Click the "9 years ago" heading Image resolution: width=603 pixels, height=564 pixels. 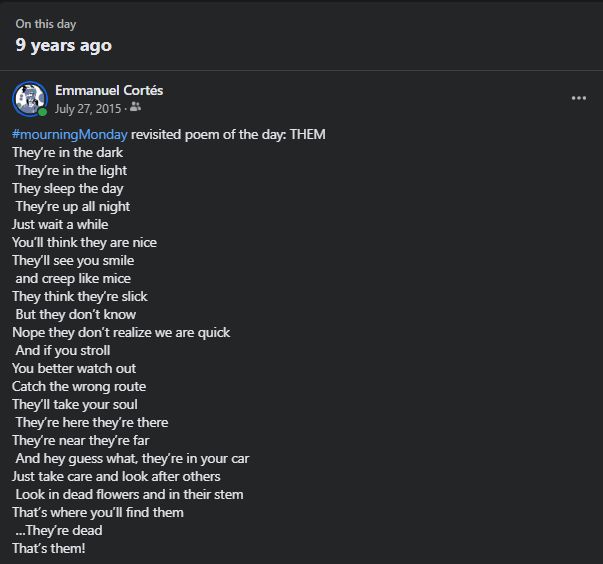63,45
